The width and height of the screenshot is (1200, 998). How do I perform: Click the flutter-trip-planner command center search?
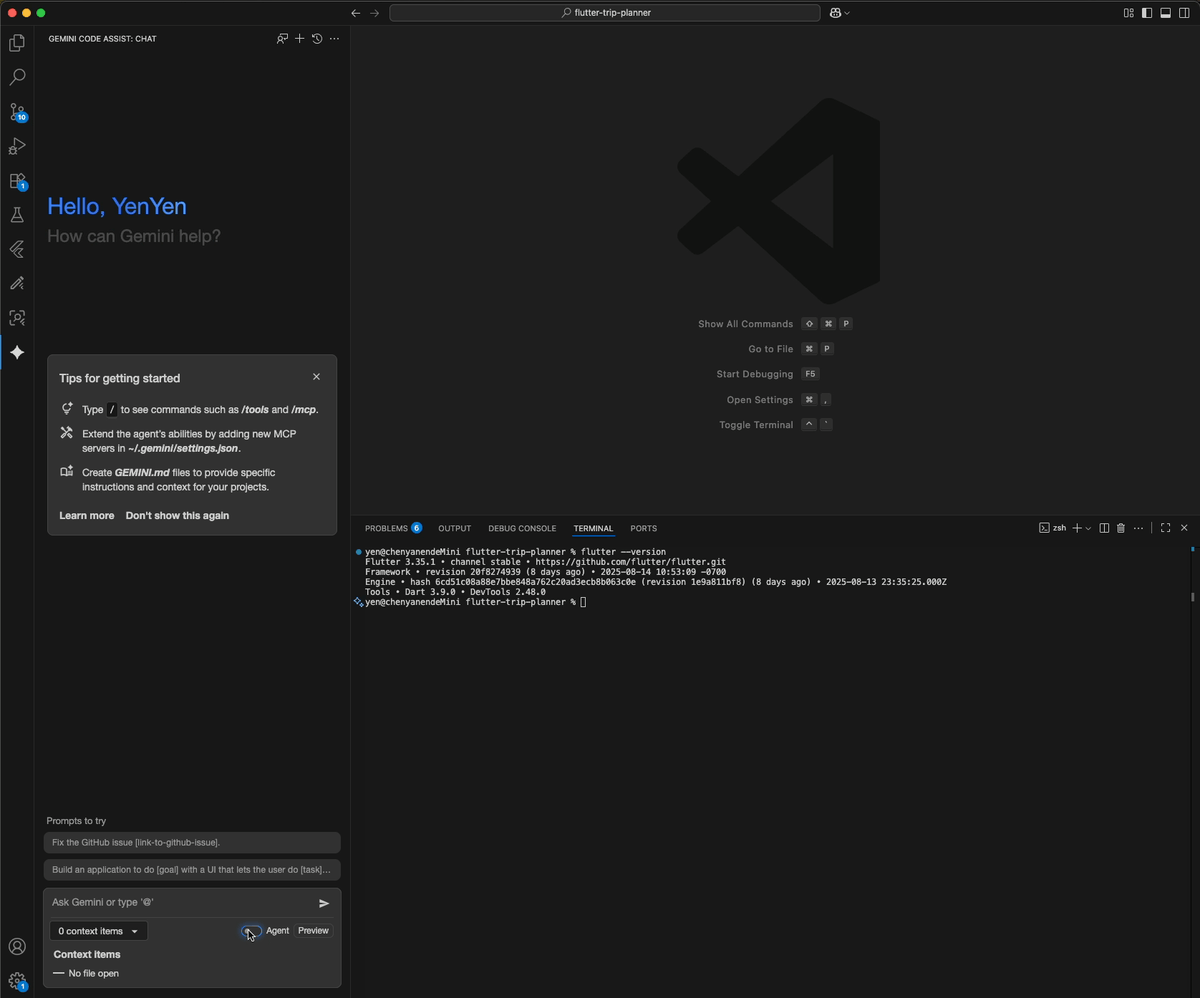point(604,13)
